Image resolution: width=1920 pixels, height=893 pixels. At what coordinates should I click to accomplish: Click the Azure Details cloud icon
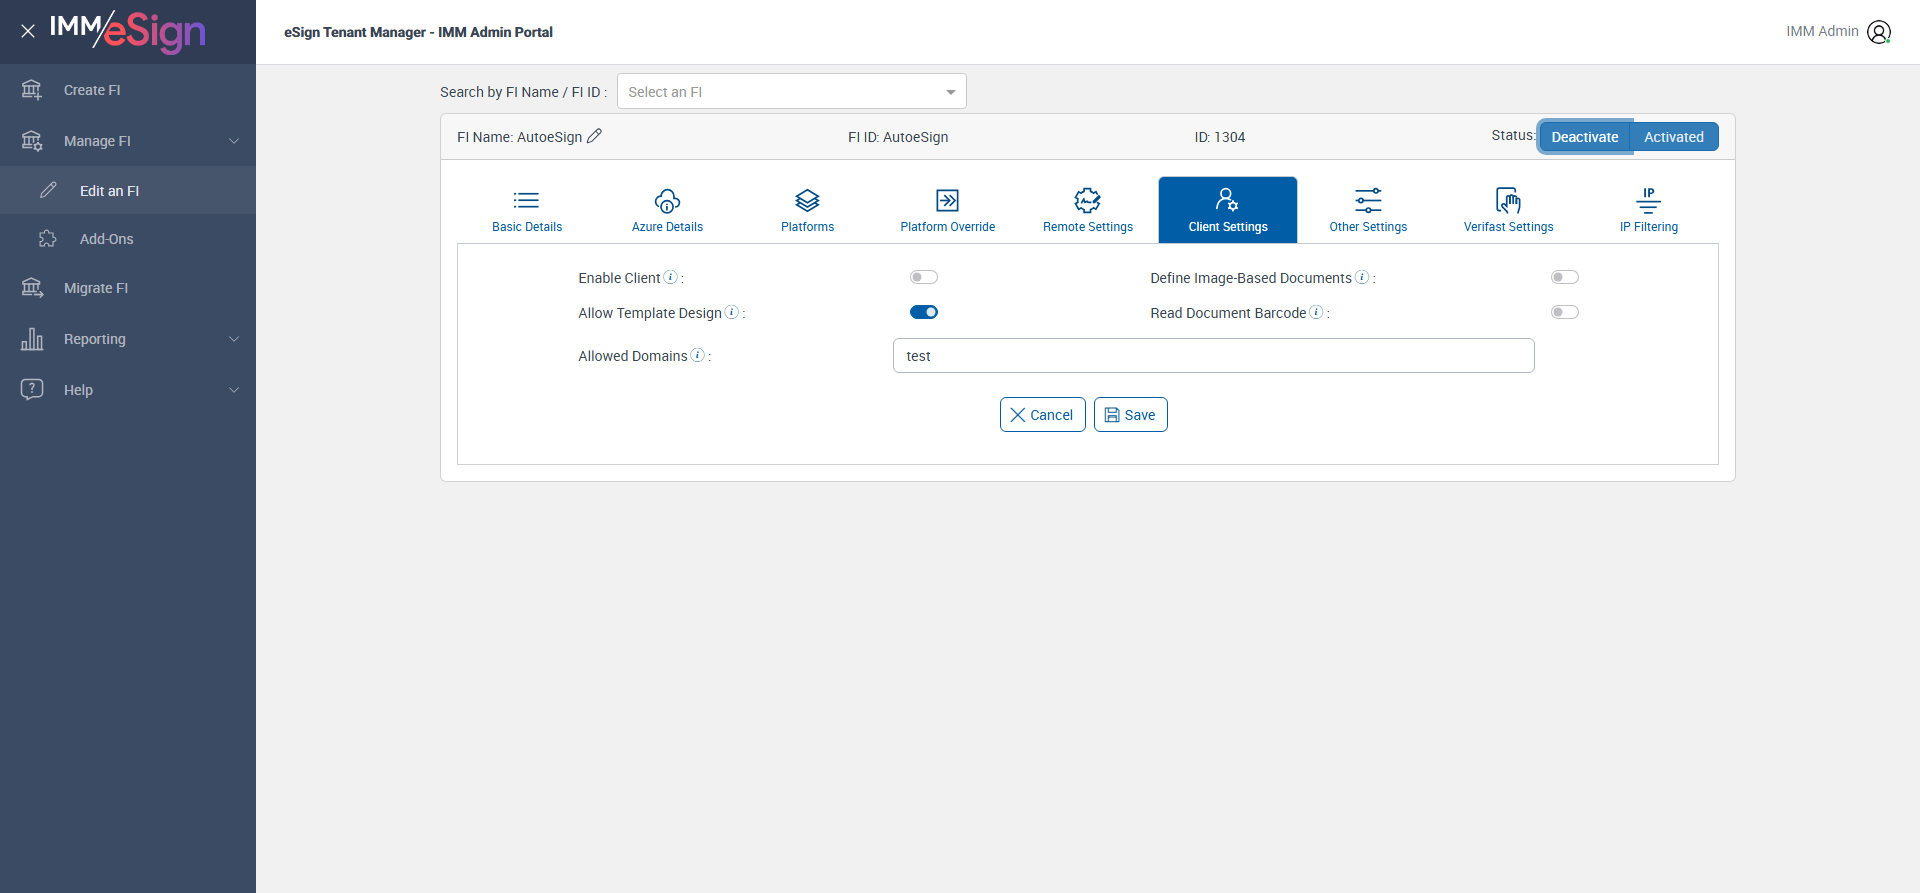tap(667, 201)
